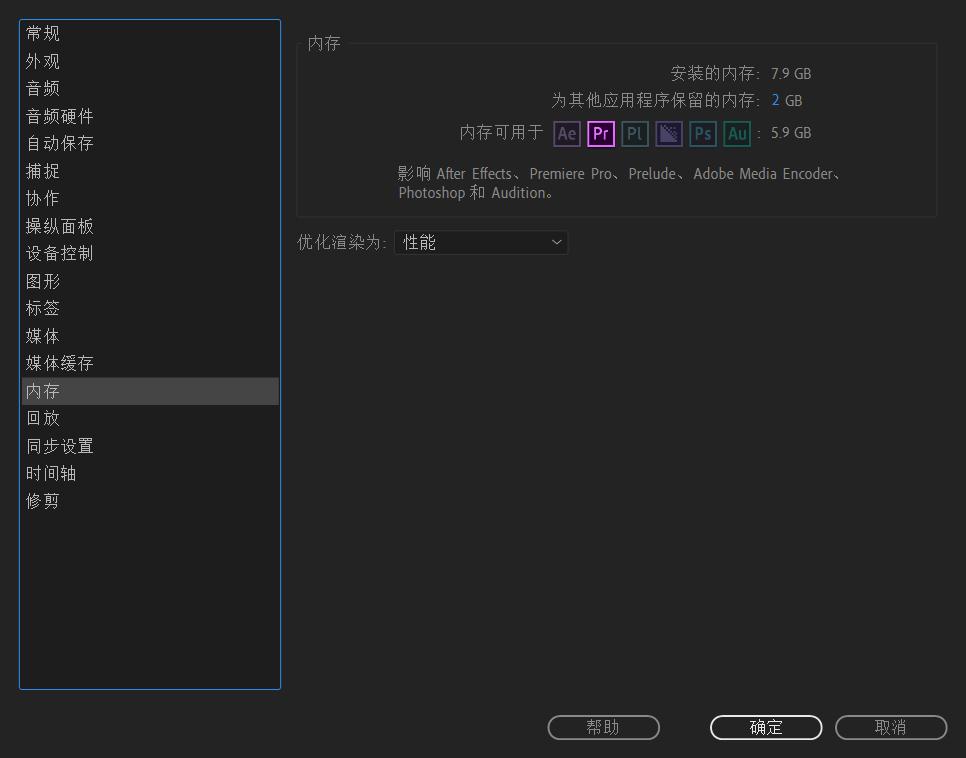Click the 帮助 help button

(x=603, y=727)
